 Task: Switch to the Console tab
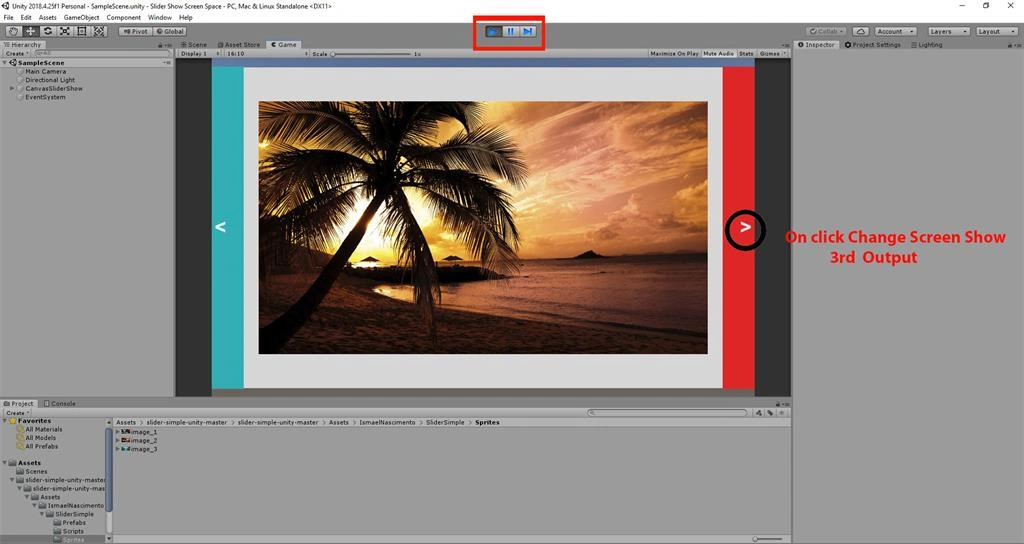pos(59,404)
